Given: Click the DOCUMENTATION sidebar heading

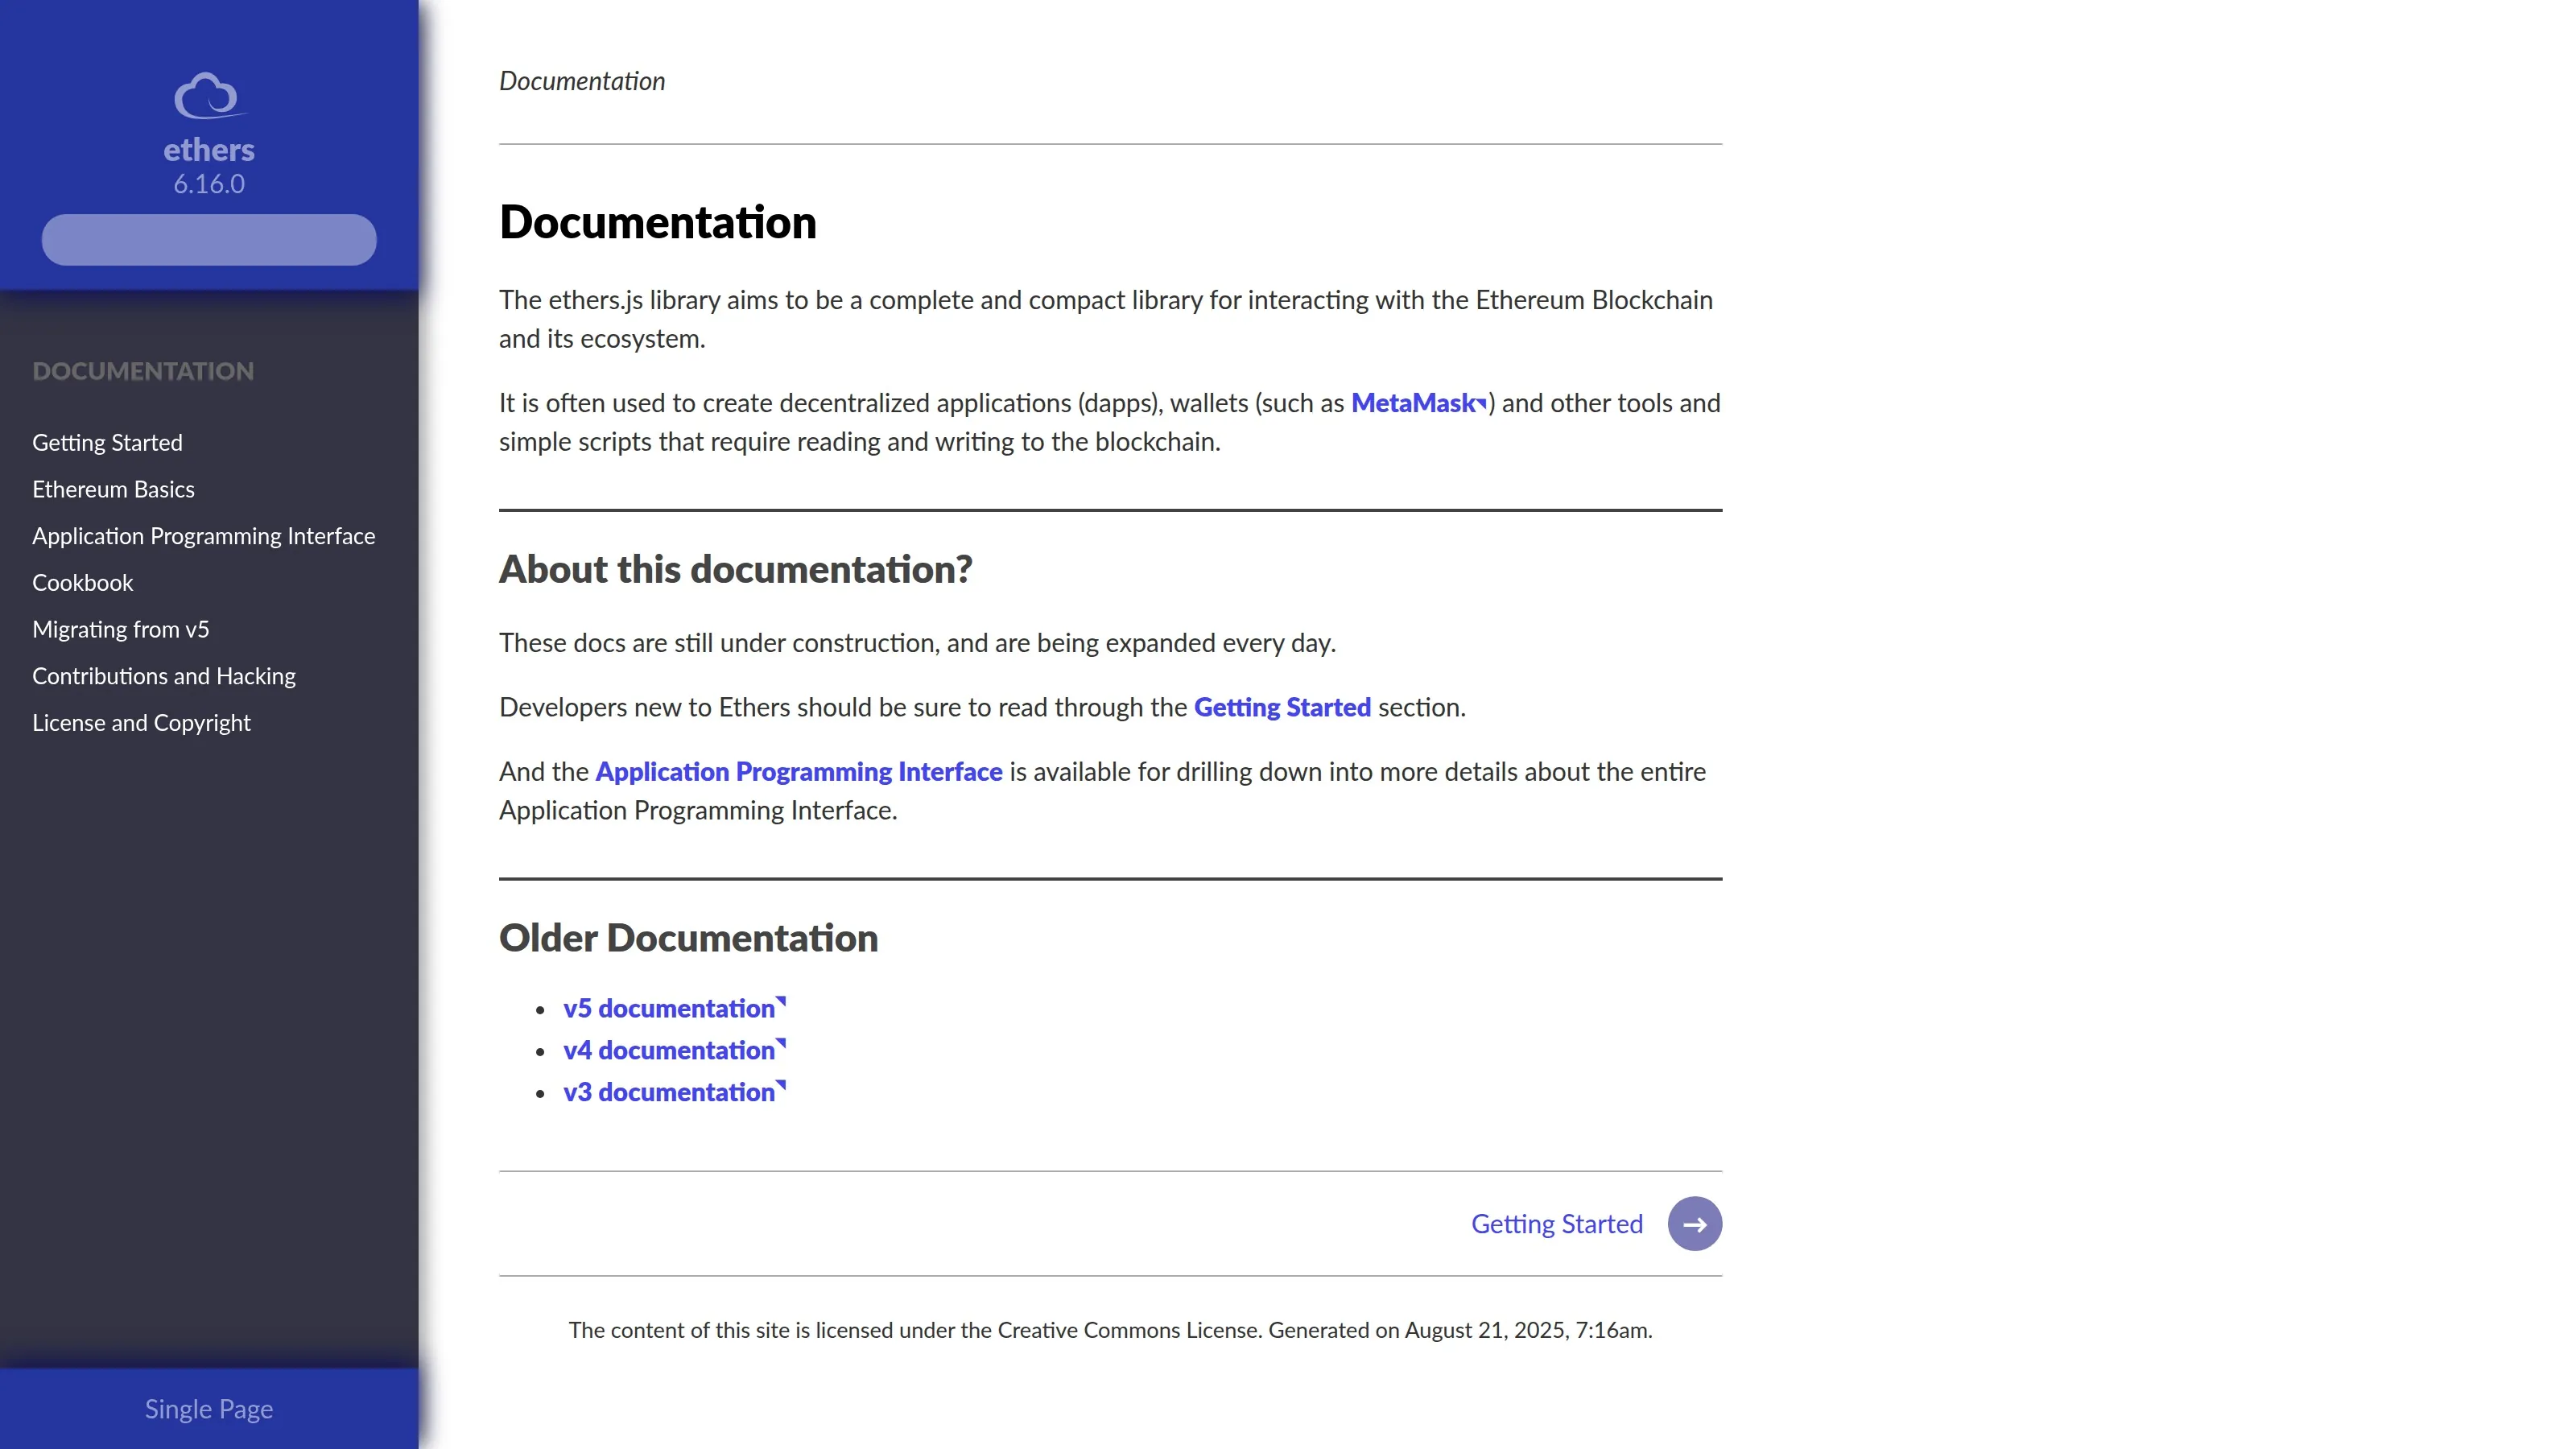Looking at the screenshot, I should (x=143, y=371).
